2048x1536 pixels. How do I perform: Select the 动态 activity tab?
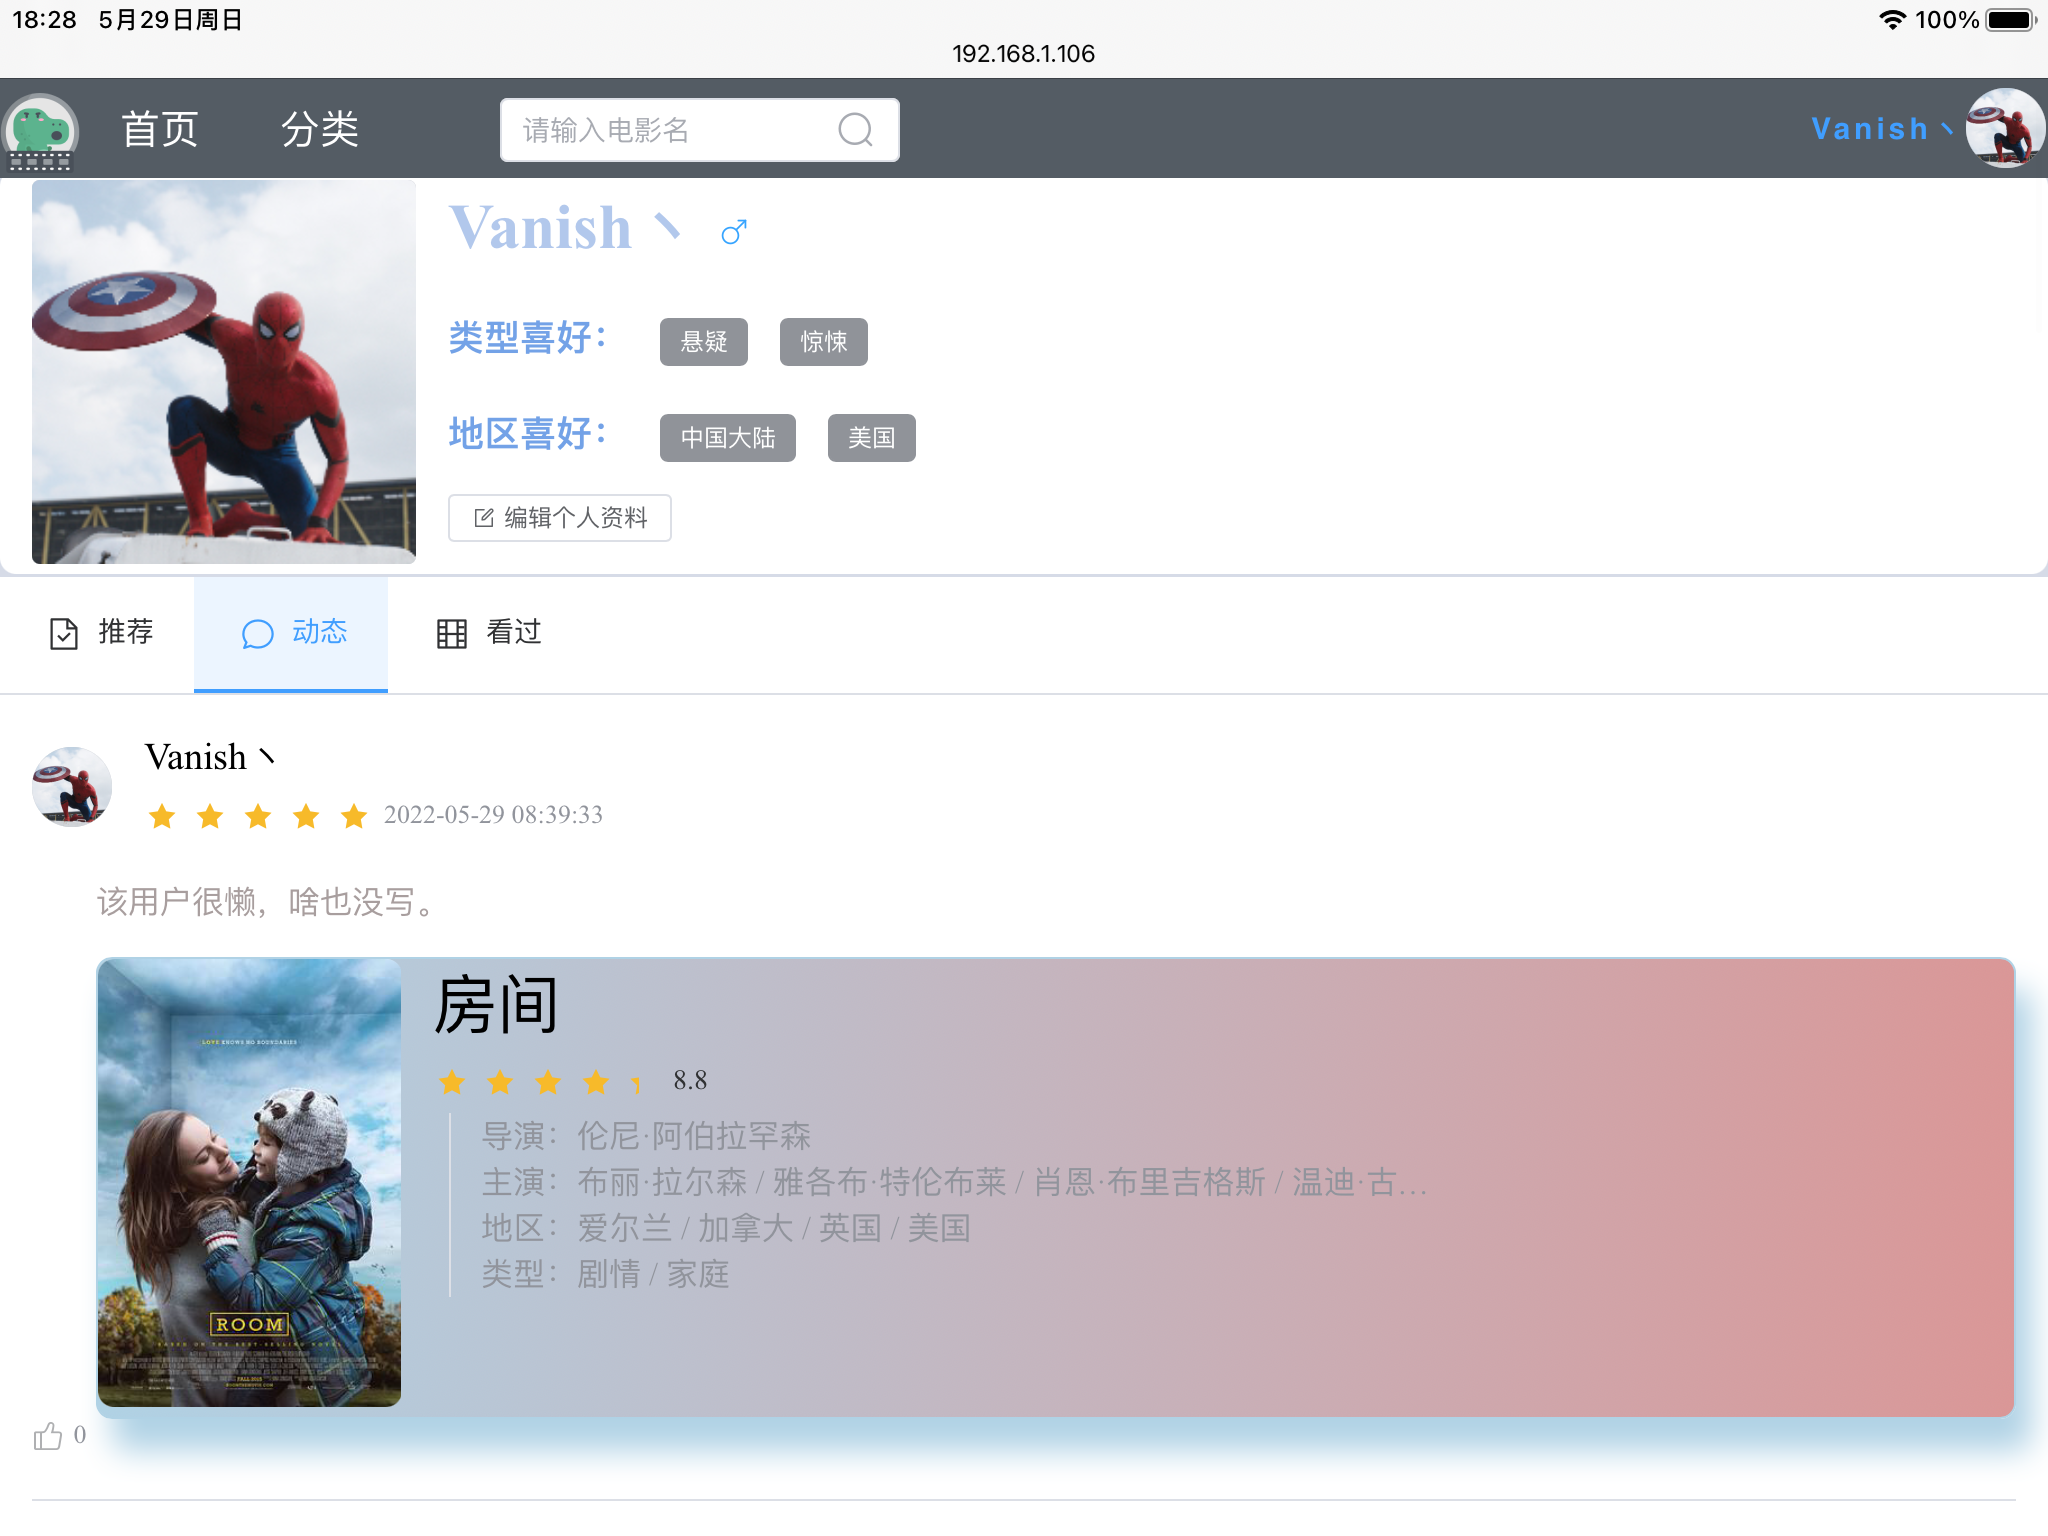pos(292,633)
